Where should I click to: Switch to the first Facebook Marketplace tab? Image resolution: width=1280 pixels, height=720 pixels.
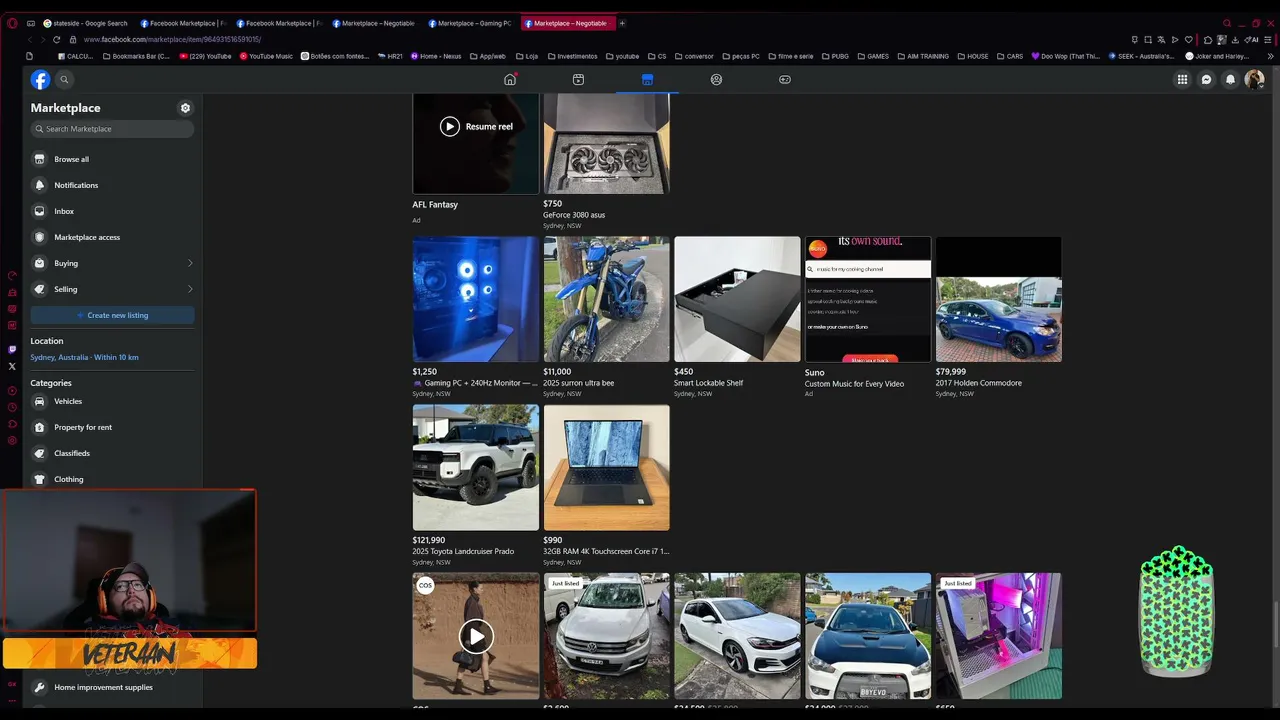(182, 23)
